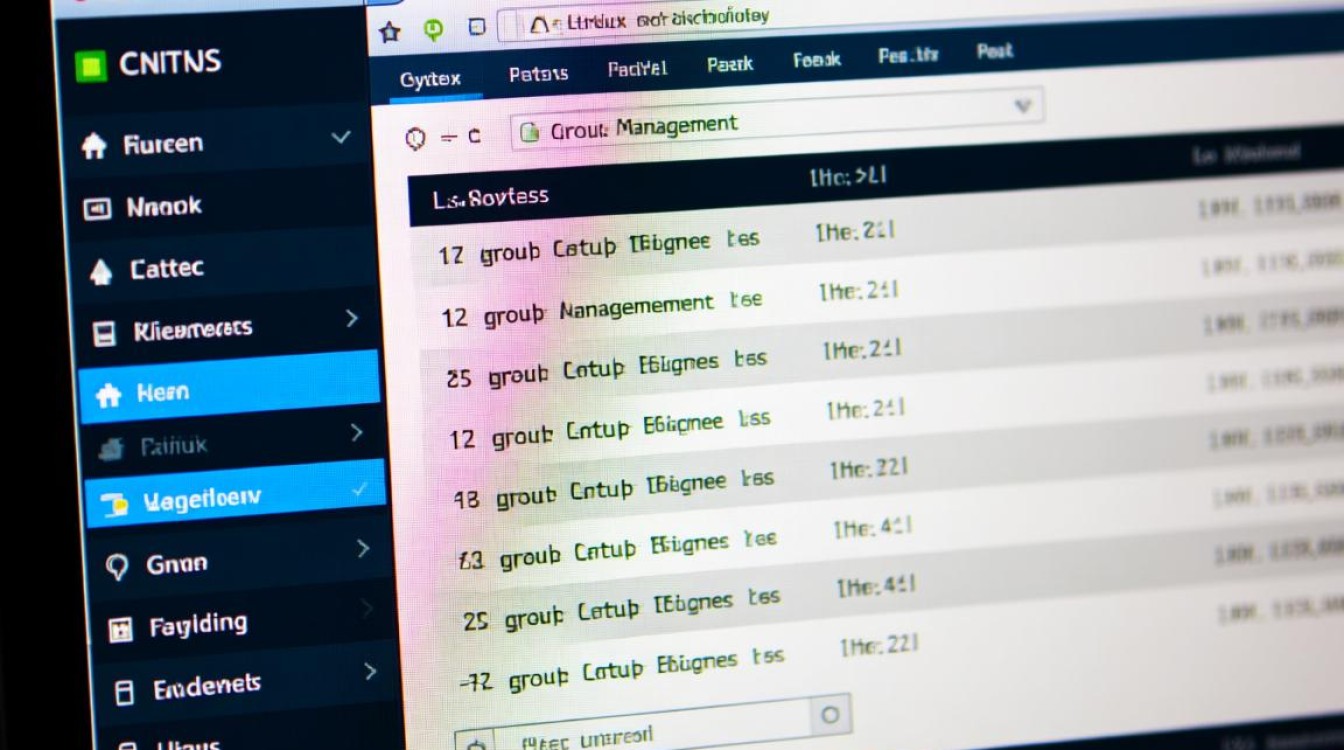Toggle the checkmark on Uagerloerv item
1344x750 pixels.
359,490
